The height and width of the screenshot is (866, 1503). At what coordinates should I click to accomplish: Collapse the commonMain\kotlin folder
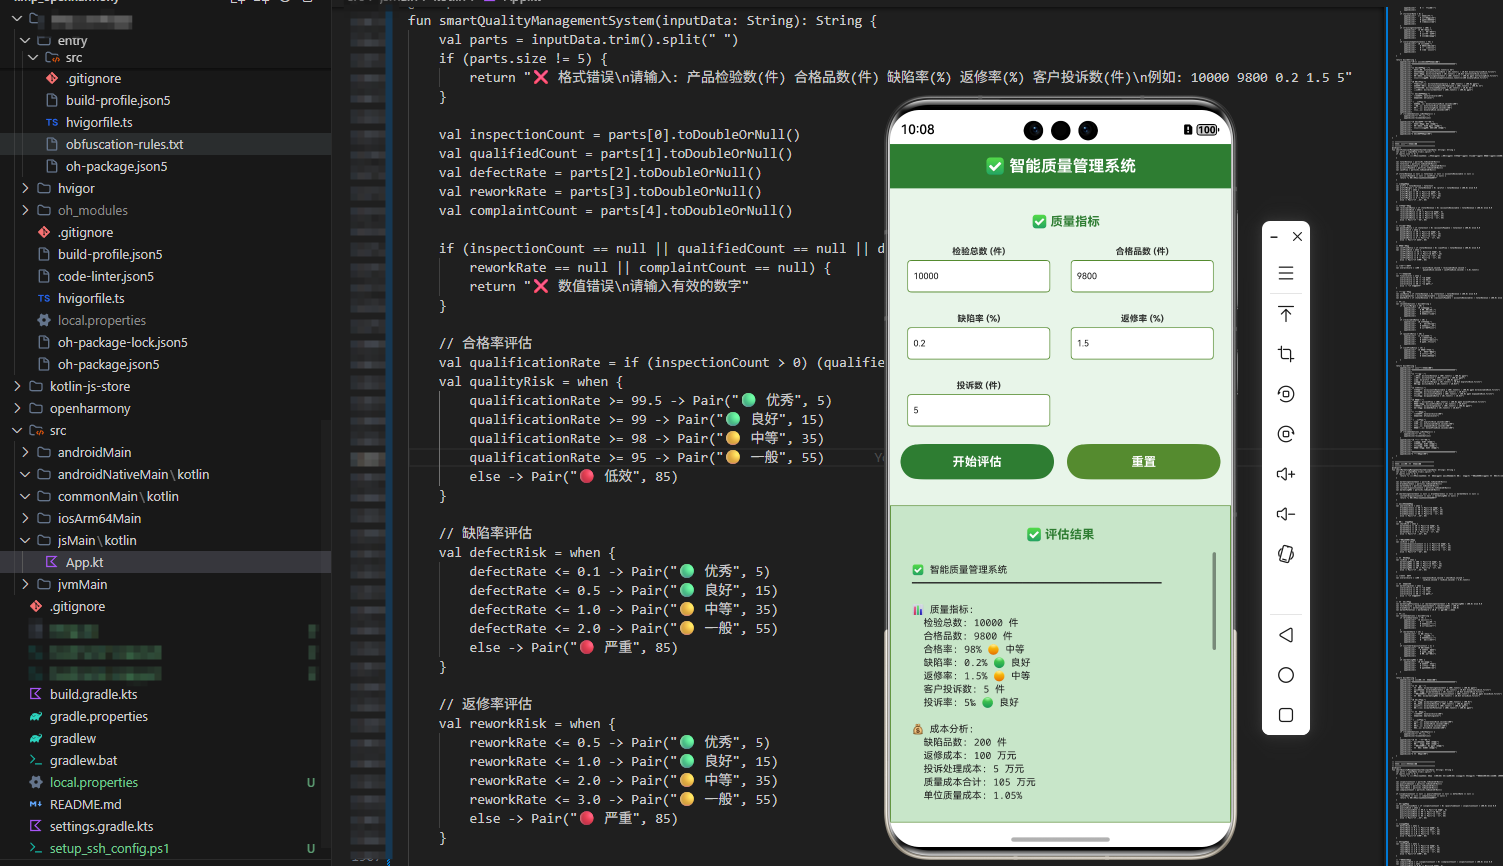coord(25,496)
